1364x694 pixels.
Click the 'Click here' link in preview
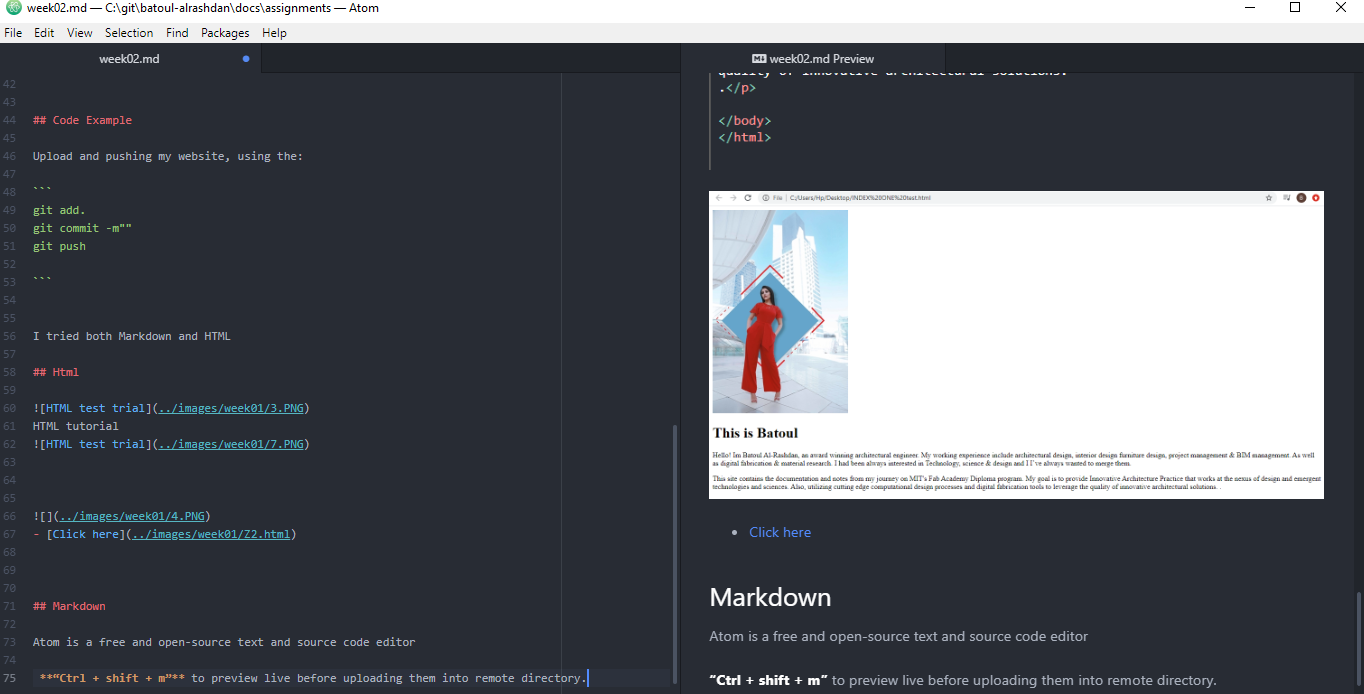(x=780, y=532)
